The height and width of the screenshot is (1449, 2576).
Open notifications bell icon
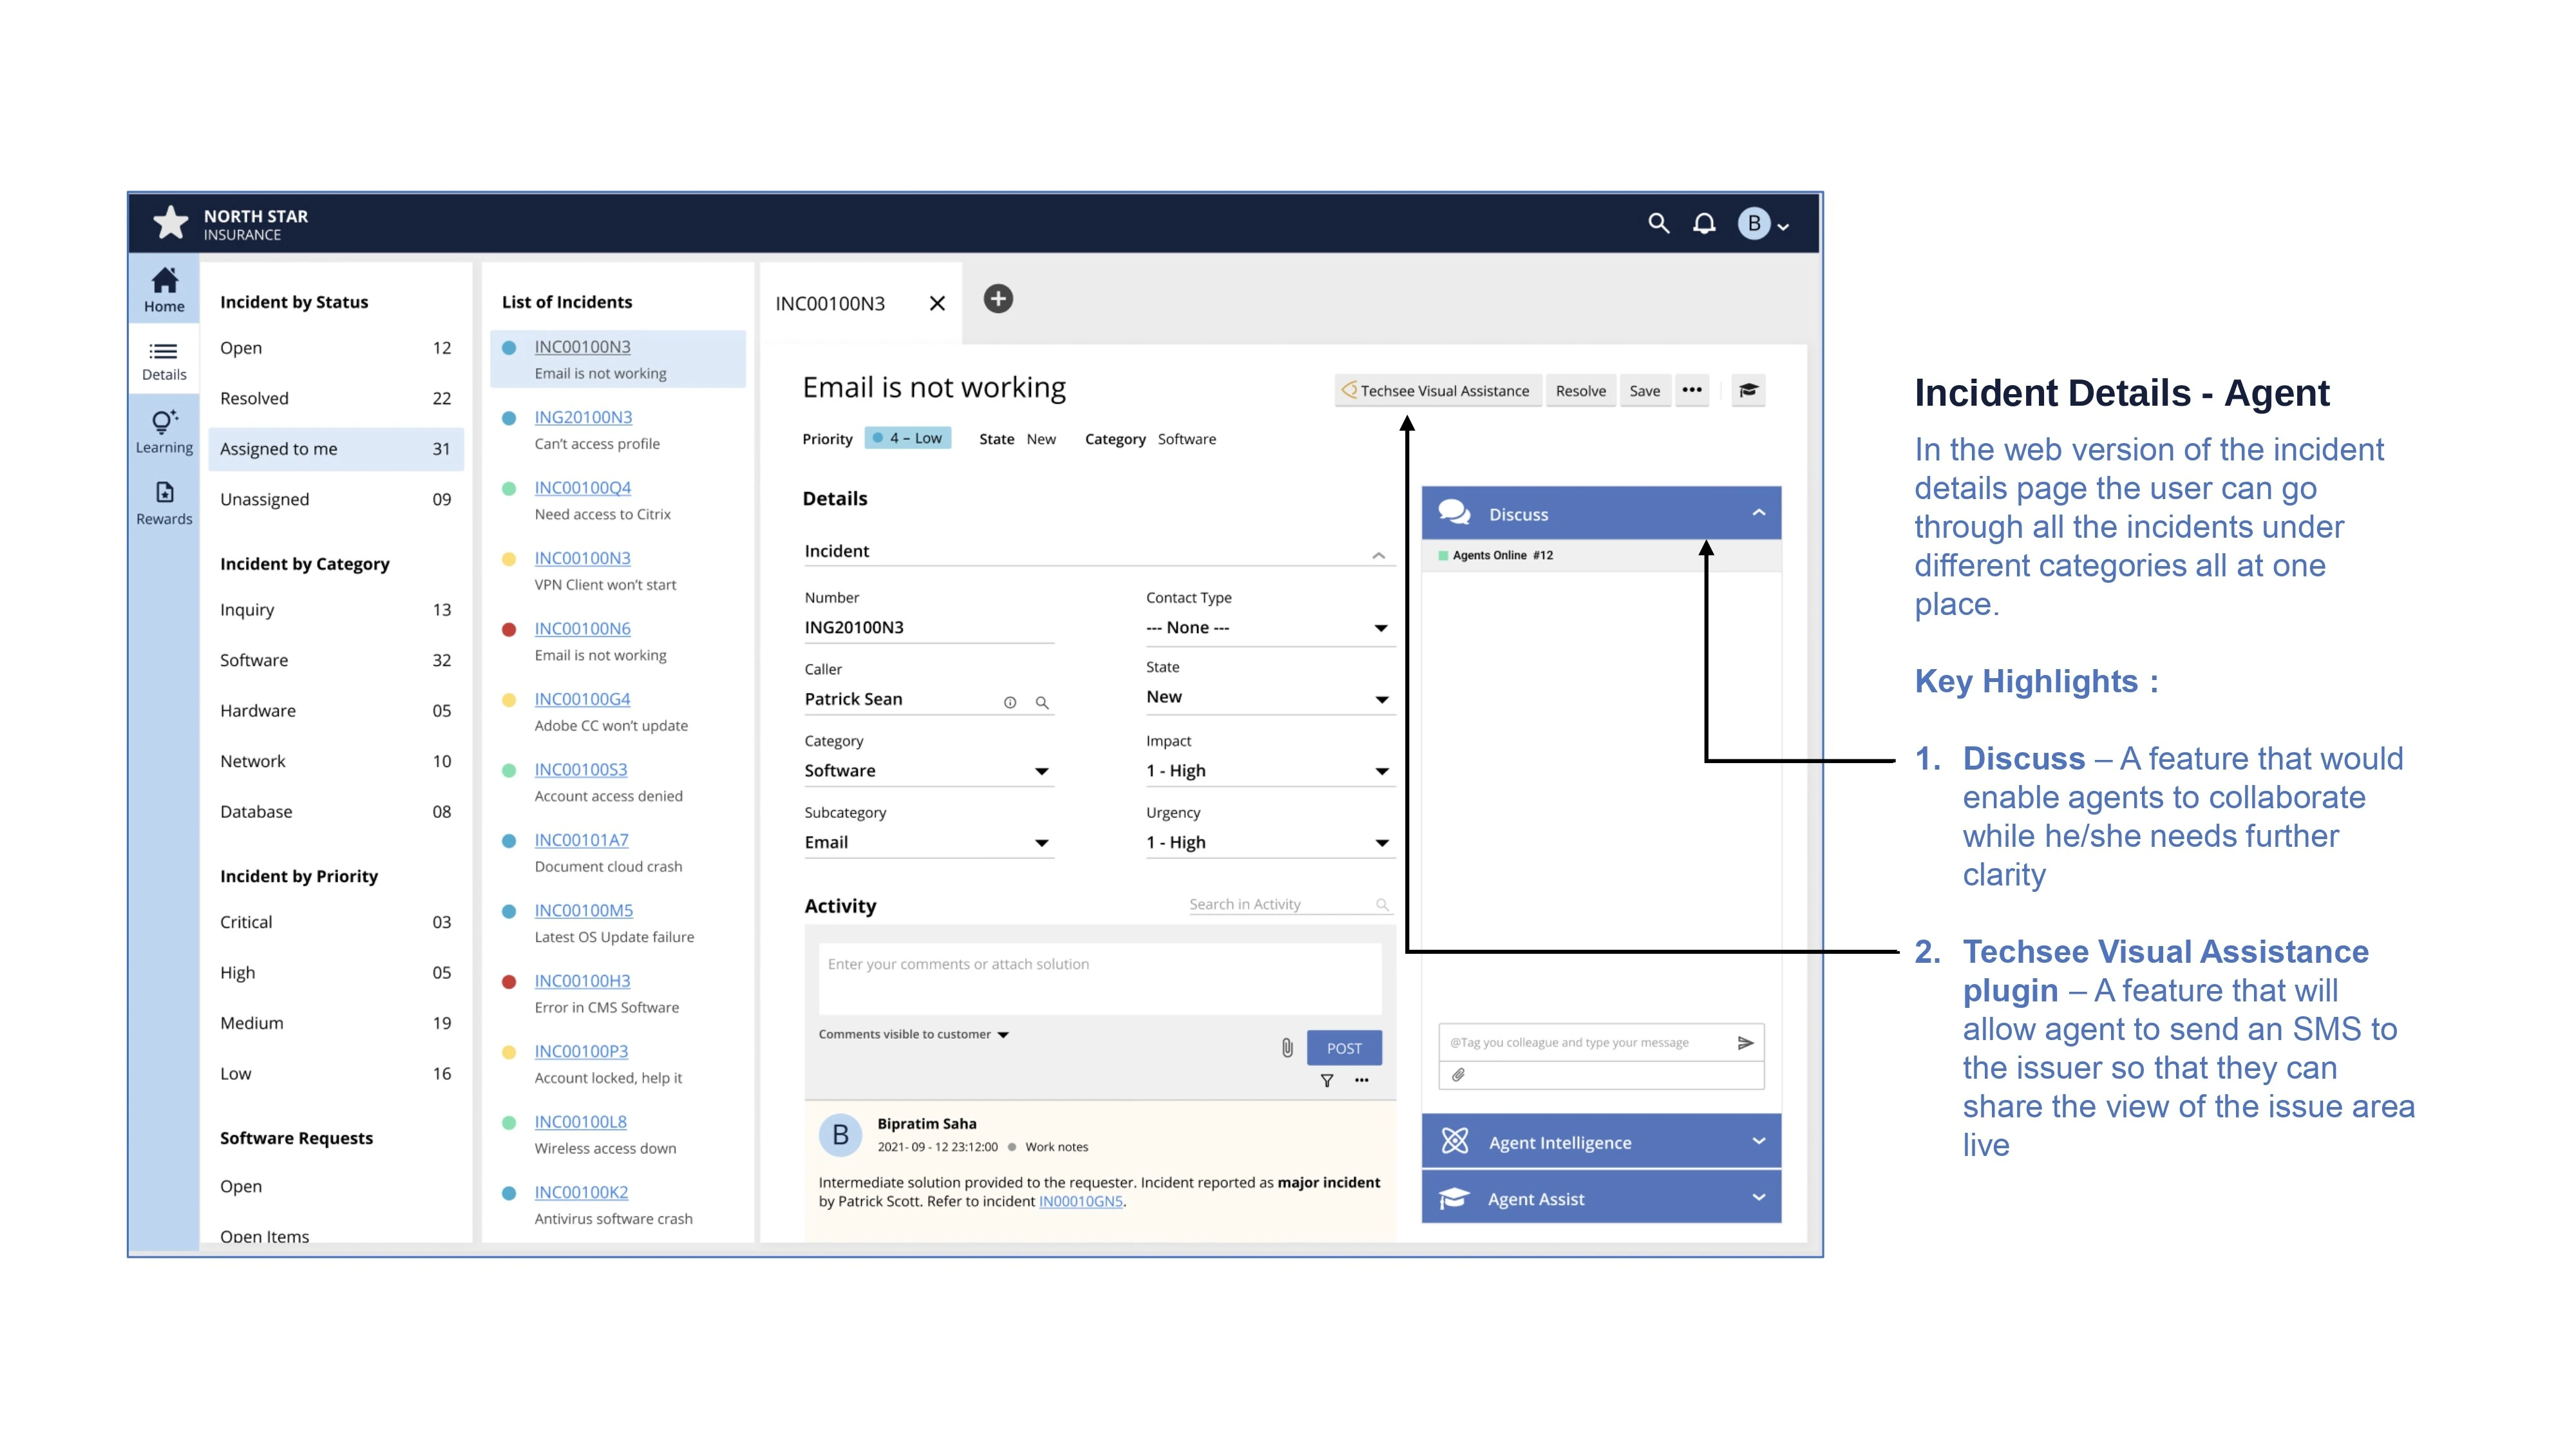(x=1704, y=223)
